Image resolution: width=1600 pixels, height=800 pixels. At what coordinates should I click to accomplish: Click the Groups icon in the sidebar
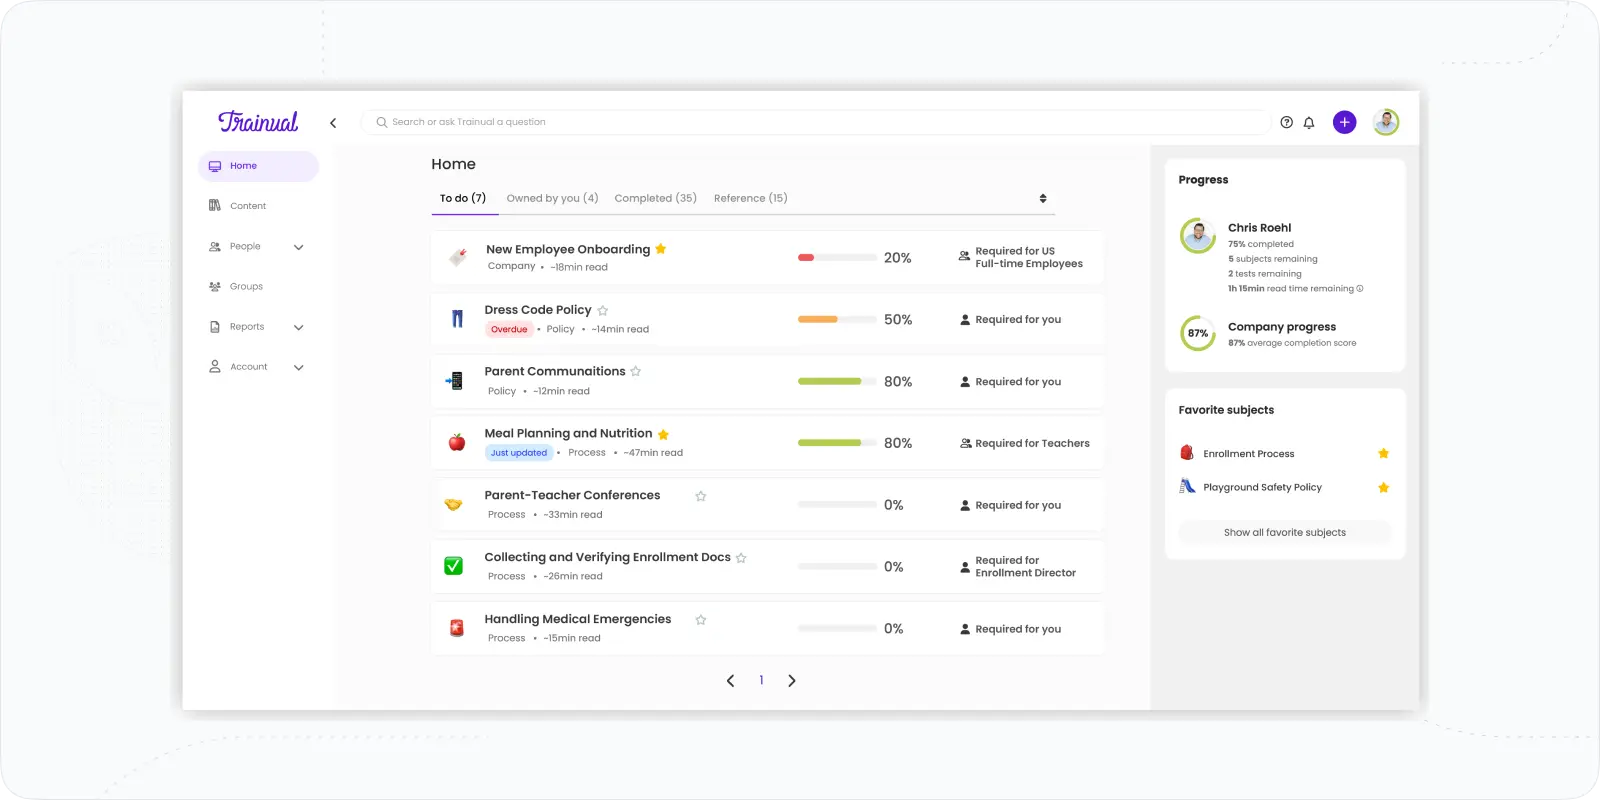coord(215,286)
